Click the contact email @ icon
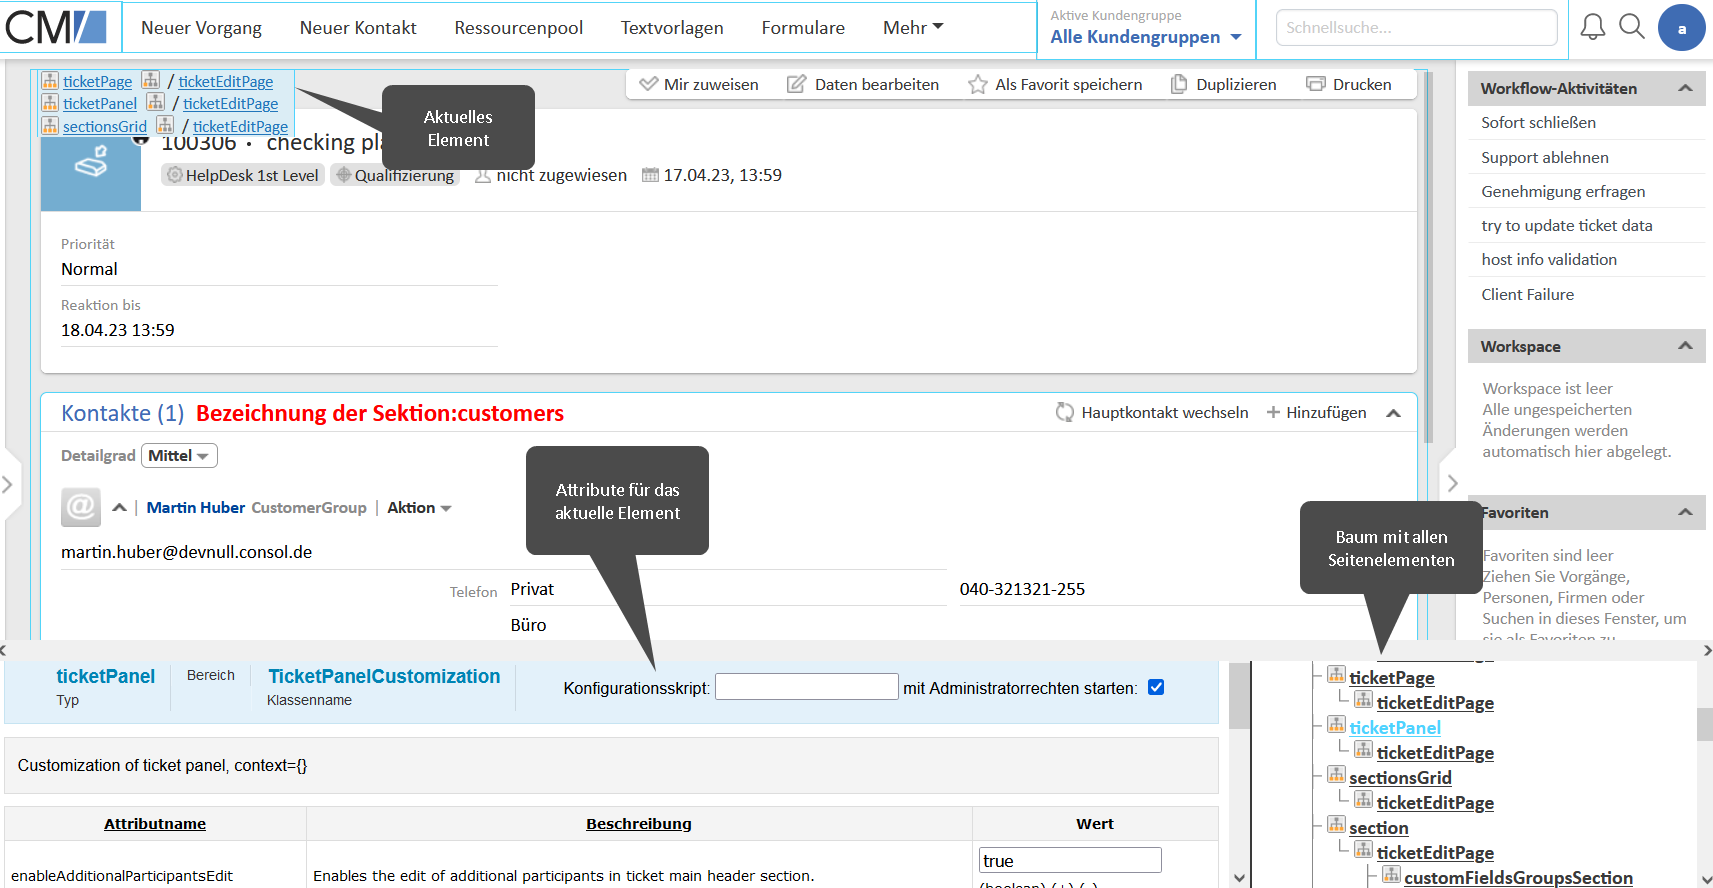Image resolution: width=1713 pixels, height=888 pixels. tap(81, 507)
